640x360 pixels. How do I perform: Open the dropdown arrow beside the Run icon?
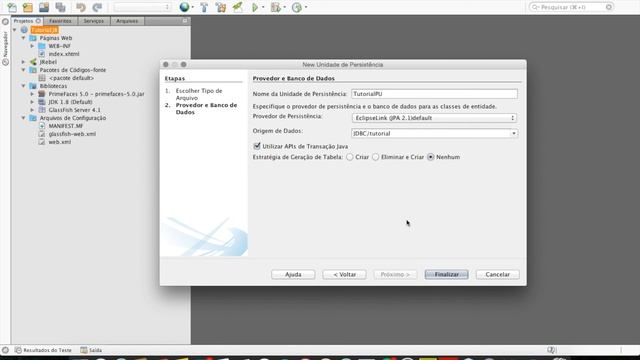[x=263, y=7]
